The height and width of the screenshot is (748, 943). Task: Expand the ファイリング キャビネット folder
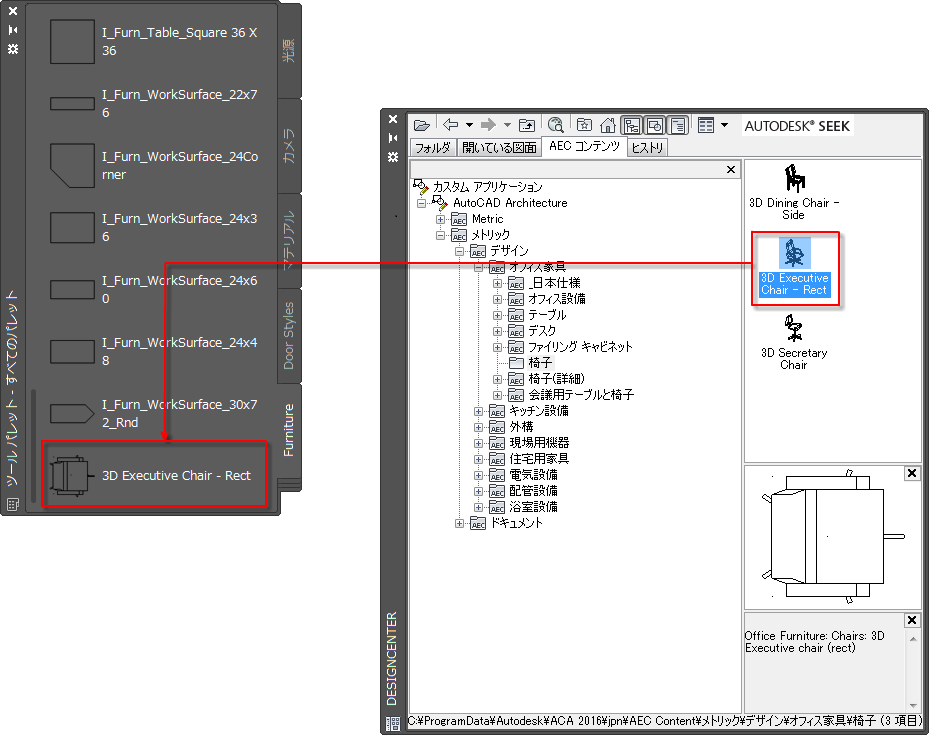coord(497,348)
